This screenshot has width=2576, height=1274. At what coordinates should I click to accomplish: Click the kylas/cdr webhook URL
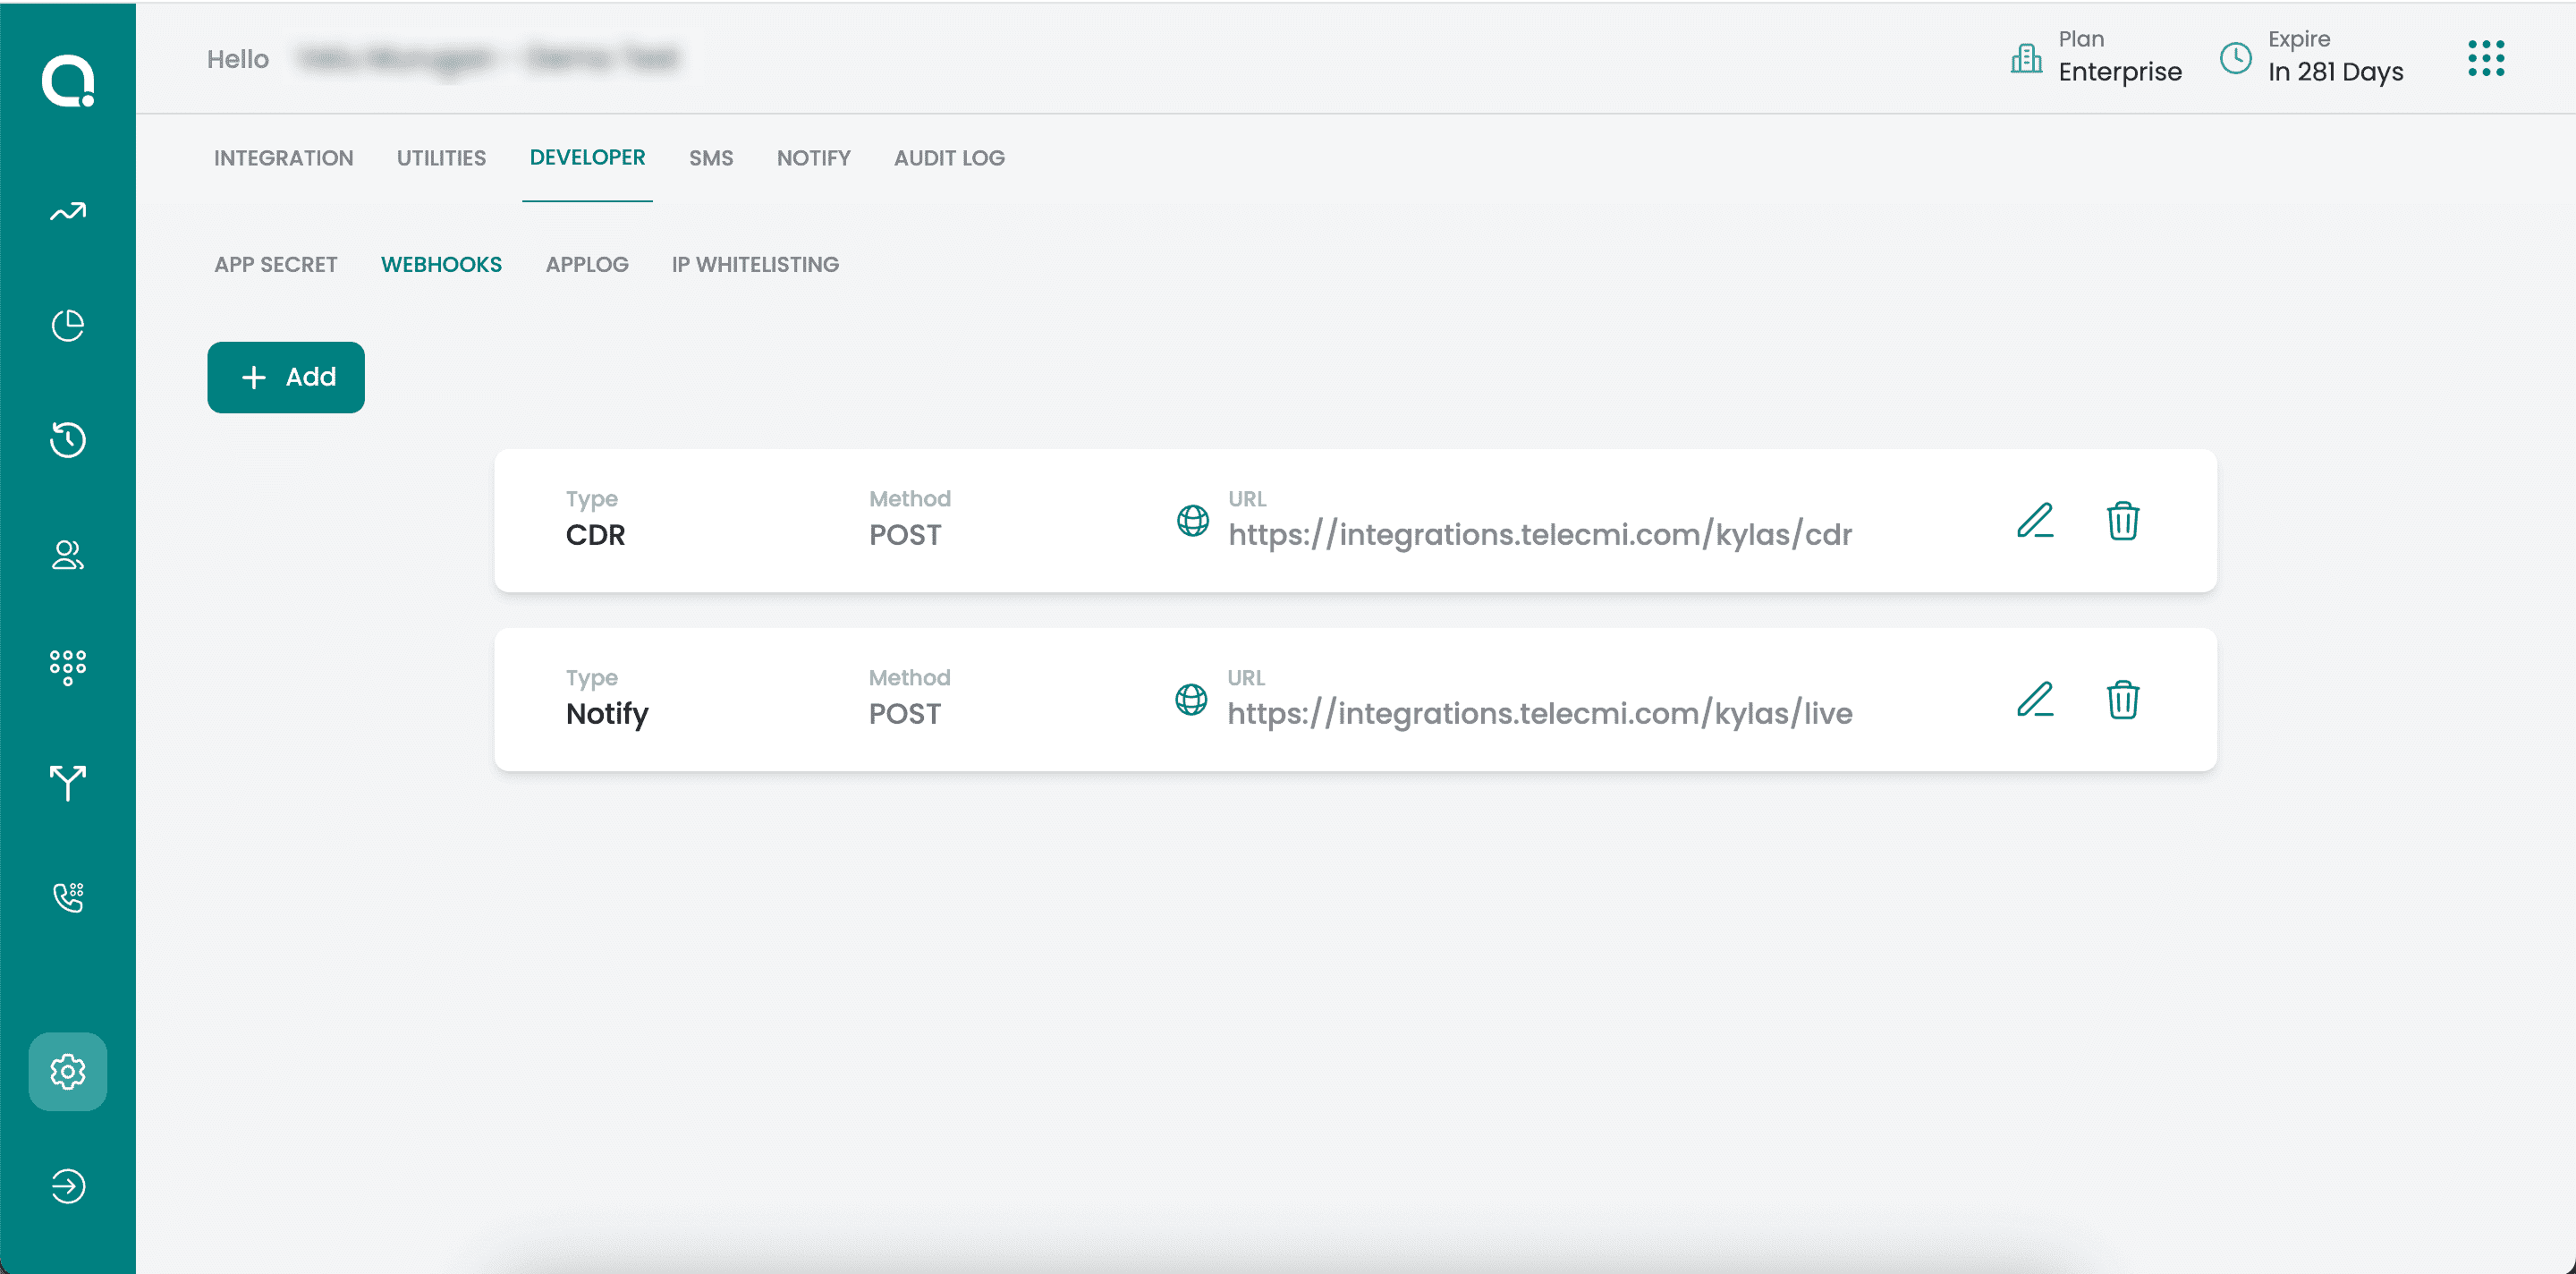(1539, 535)
